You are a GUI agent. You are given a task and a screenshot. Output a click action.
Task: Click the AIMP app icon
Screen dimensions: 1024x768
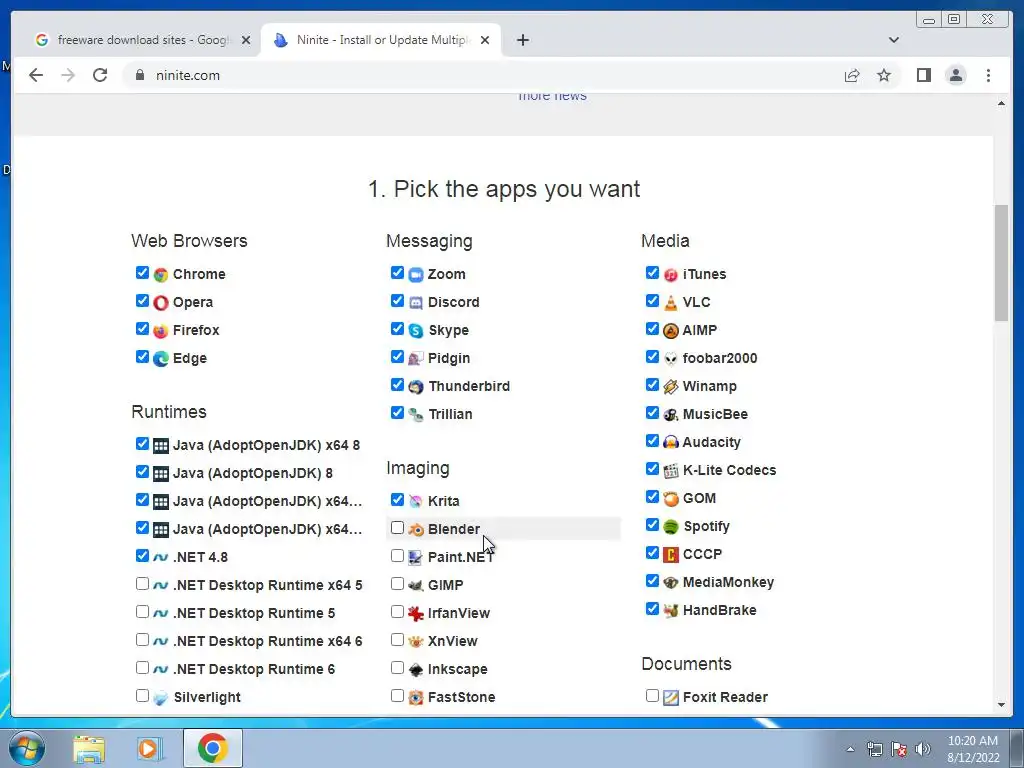671,330
